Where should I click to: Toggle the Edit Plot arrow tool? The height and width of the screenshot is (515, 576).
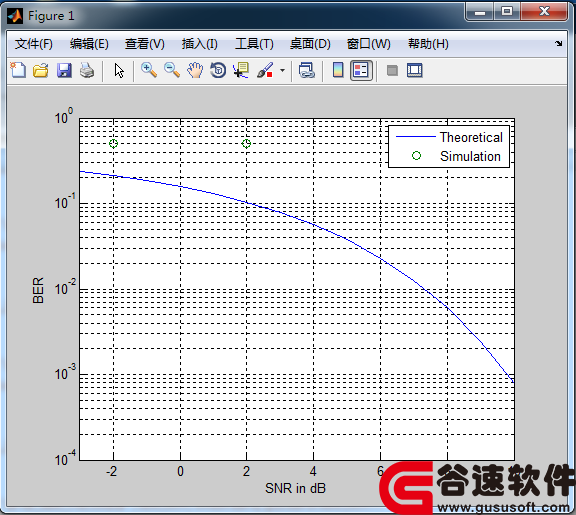click(x=119, y=70)
